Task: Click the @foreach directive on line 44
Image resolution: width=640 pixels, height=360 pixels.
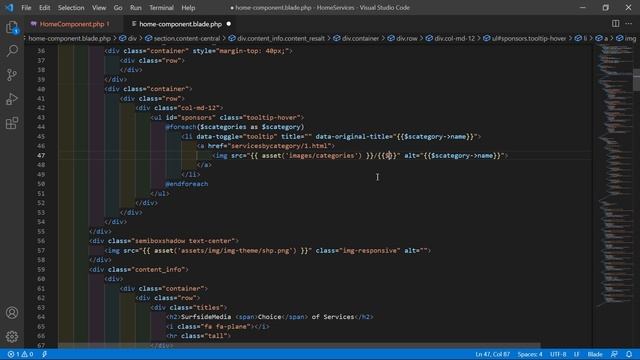Action: pyautogui.click(x=181, y=127)
